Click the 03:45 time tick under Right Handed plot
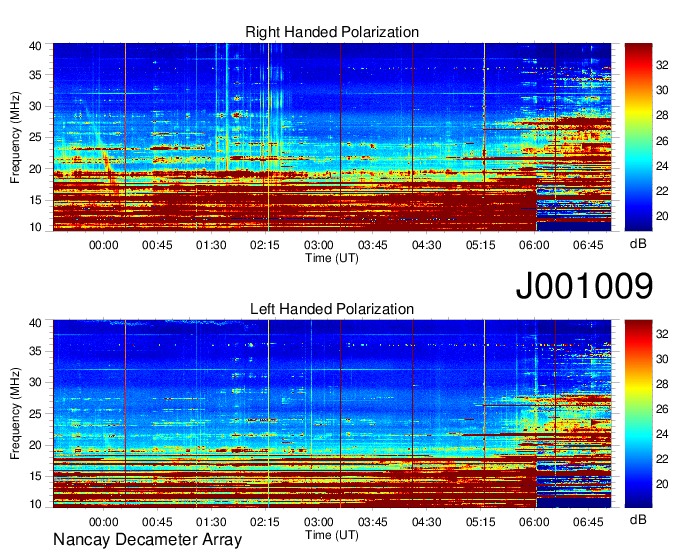This screenshot has width=680, height=552. pos(373,245)
